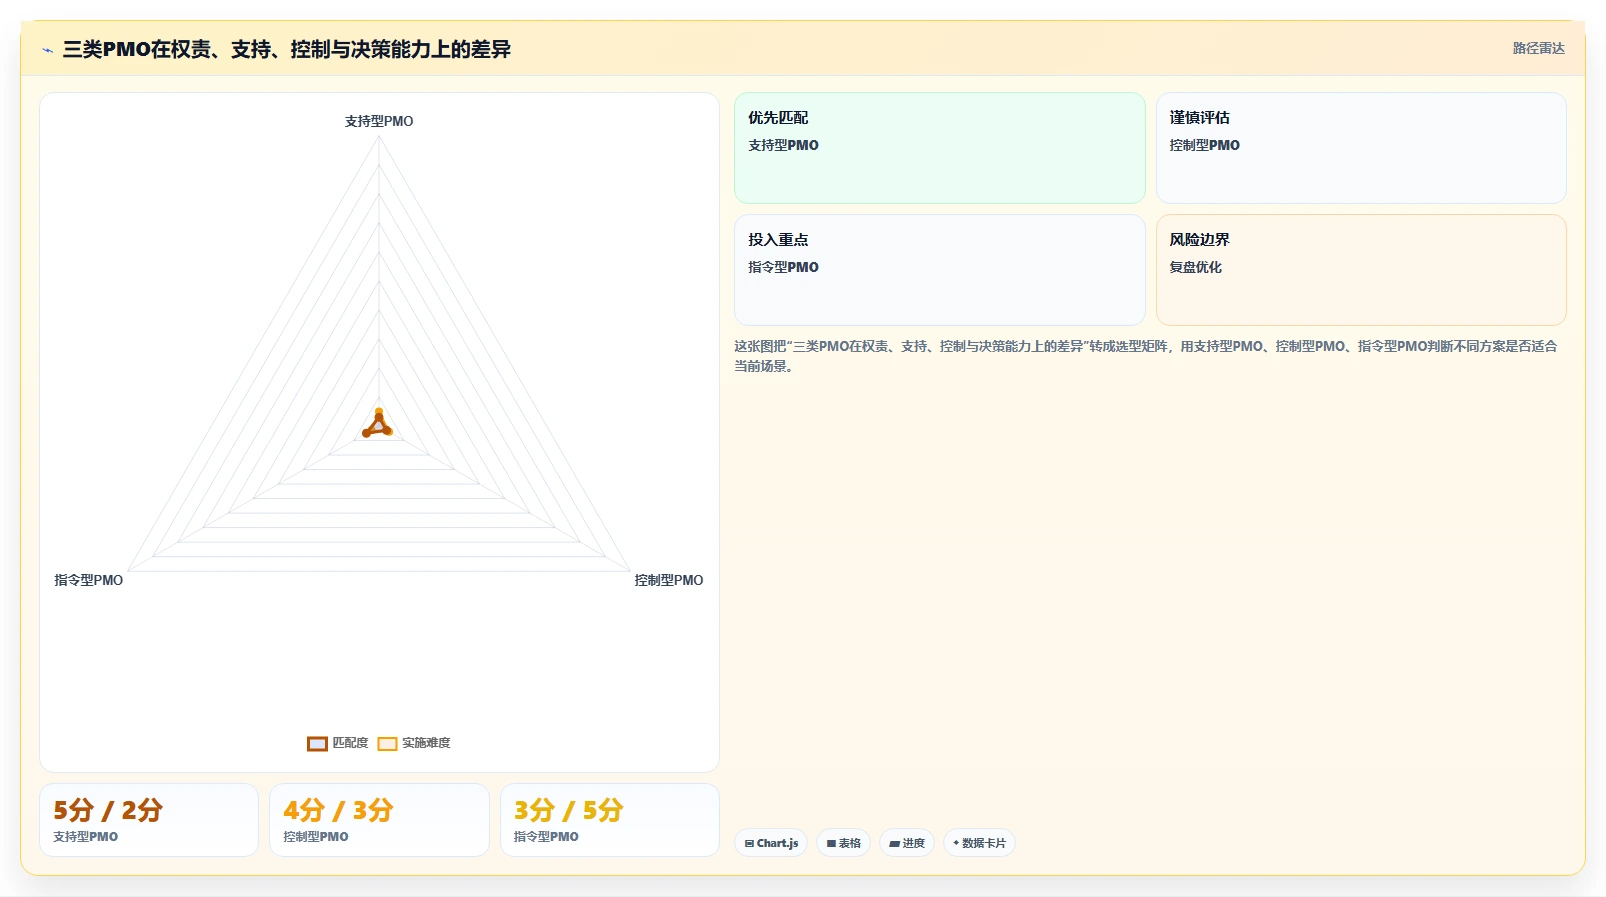The image size is (1606, 897).
Task: Click 控制型PMO label under 4分 / 3分
Action: [x=316, y=837]
